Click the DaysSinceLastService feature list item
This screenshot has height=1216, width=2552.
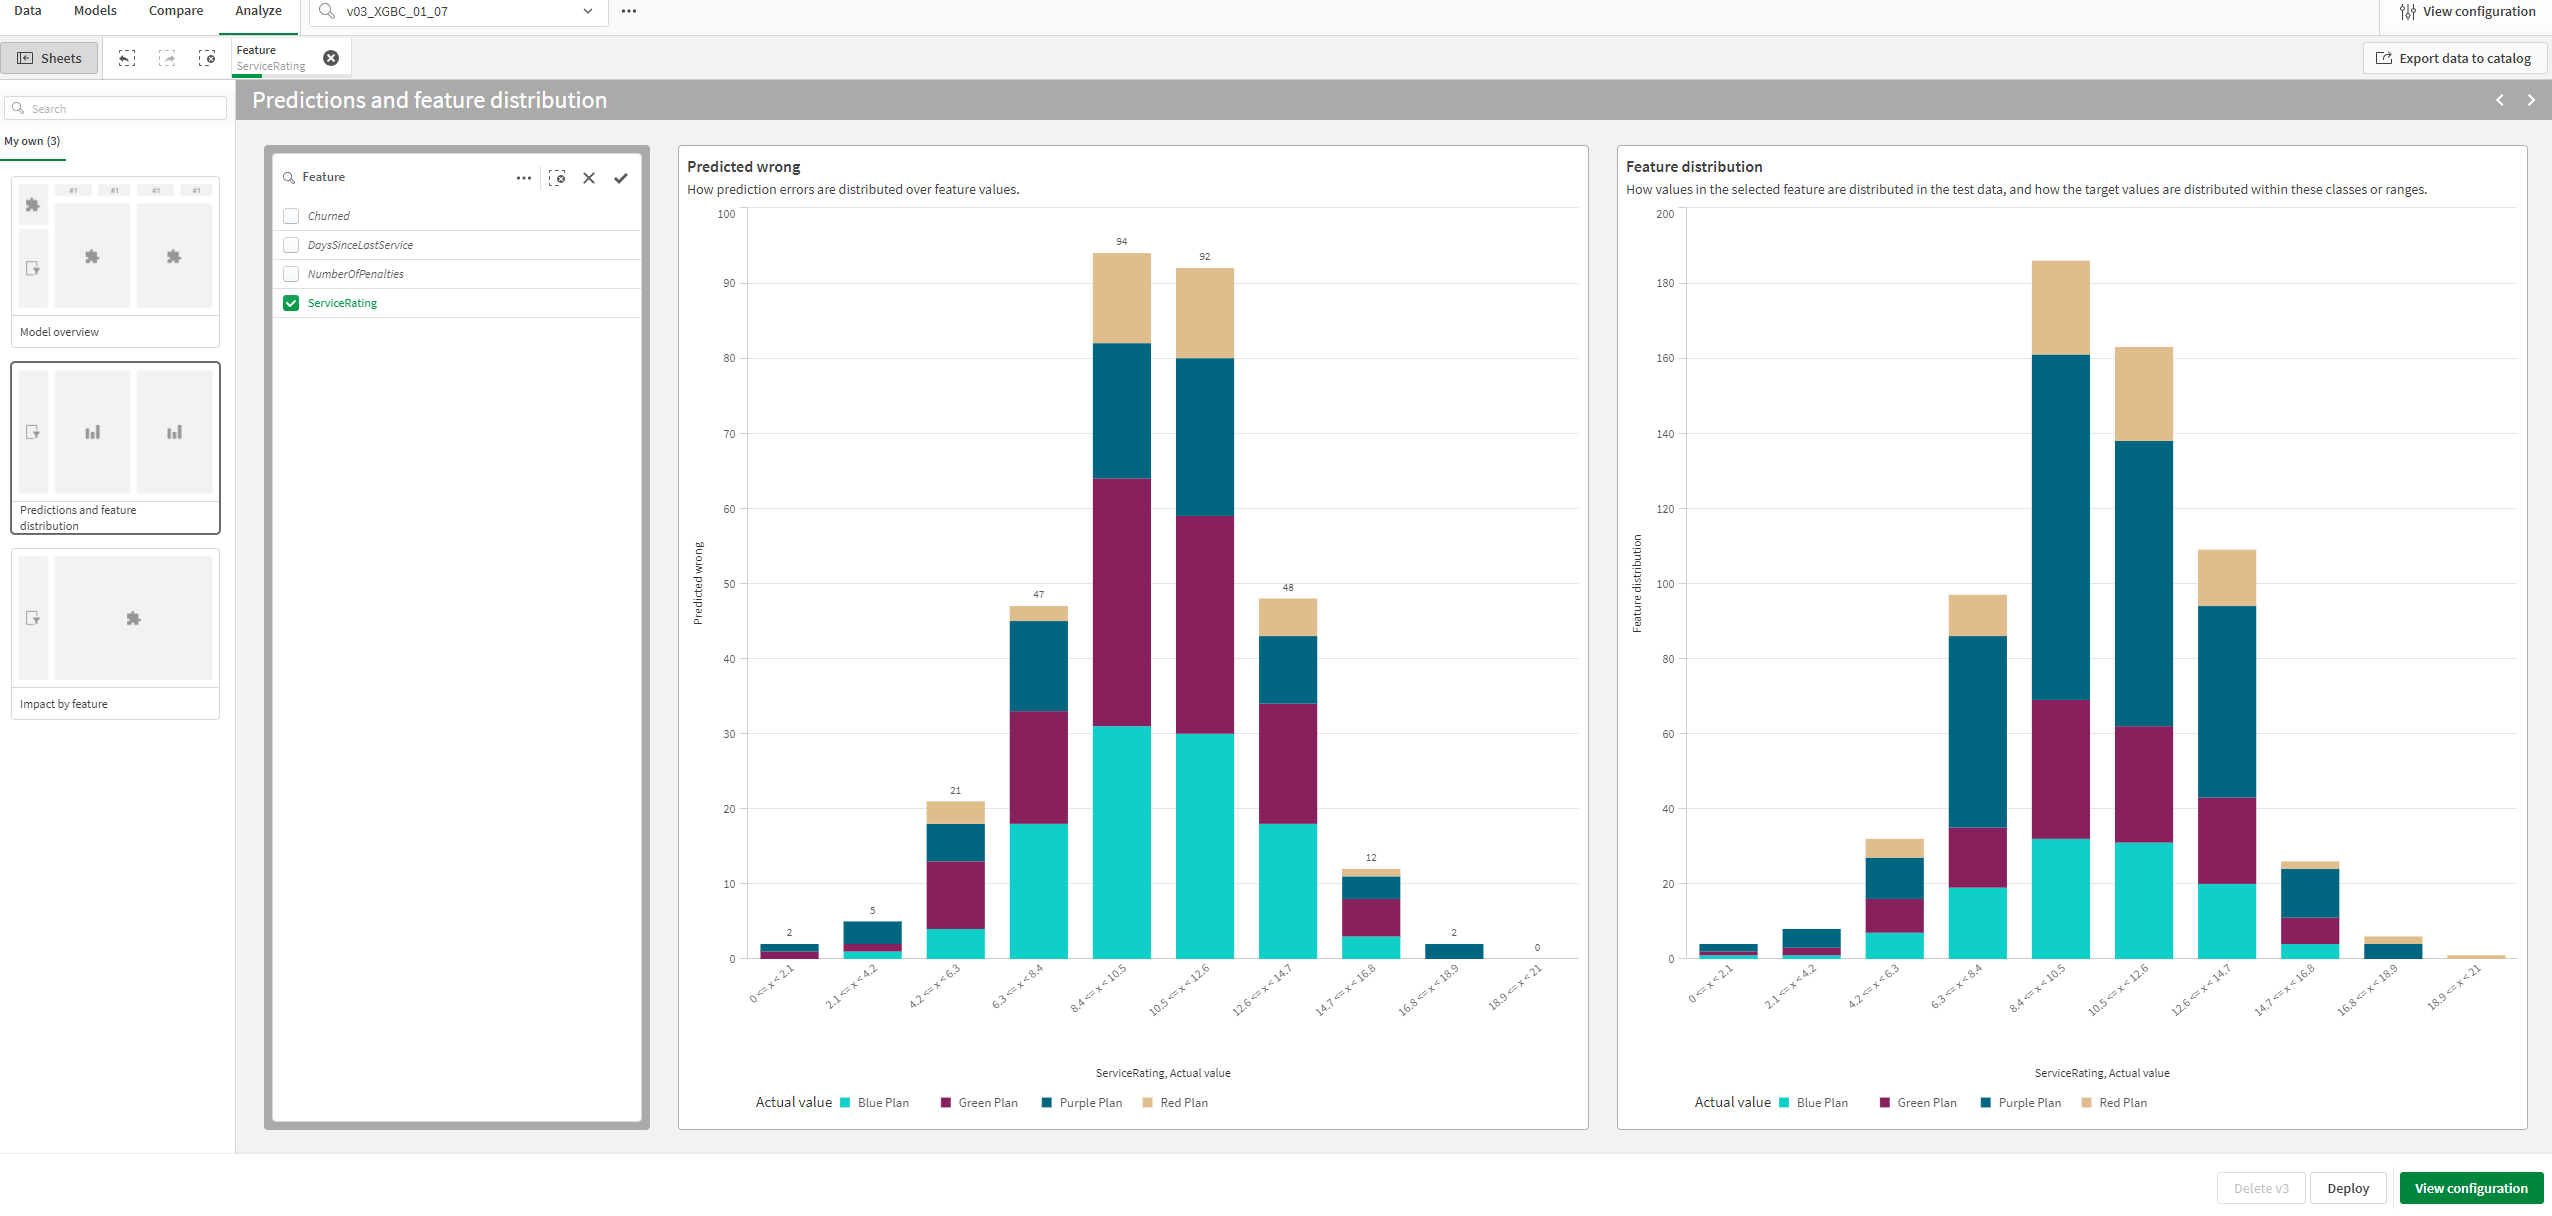coord(361,243)
